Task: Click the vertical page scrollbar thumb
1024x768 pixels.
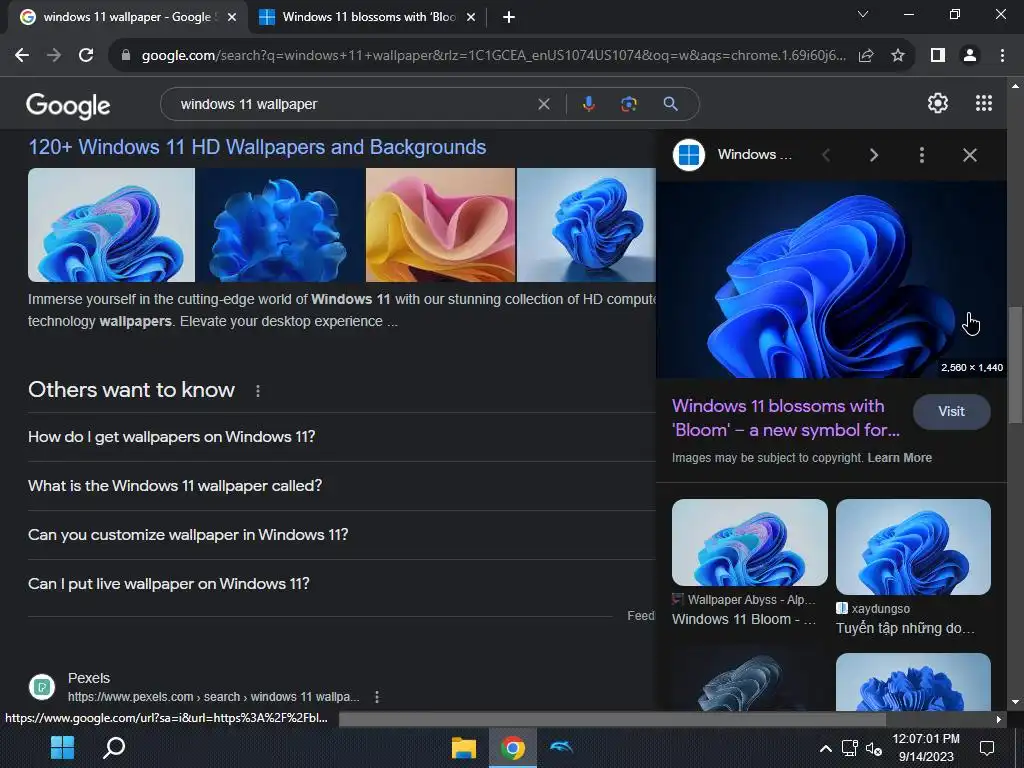Action: (x=1014, y=366)
